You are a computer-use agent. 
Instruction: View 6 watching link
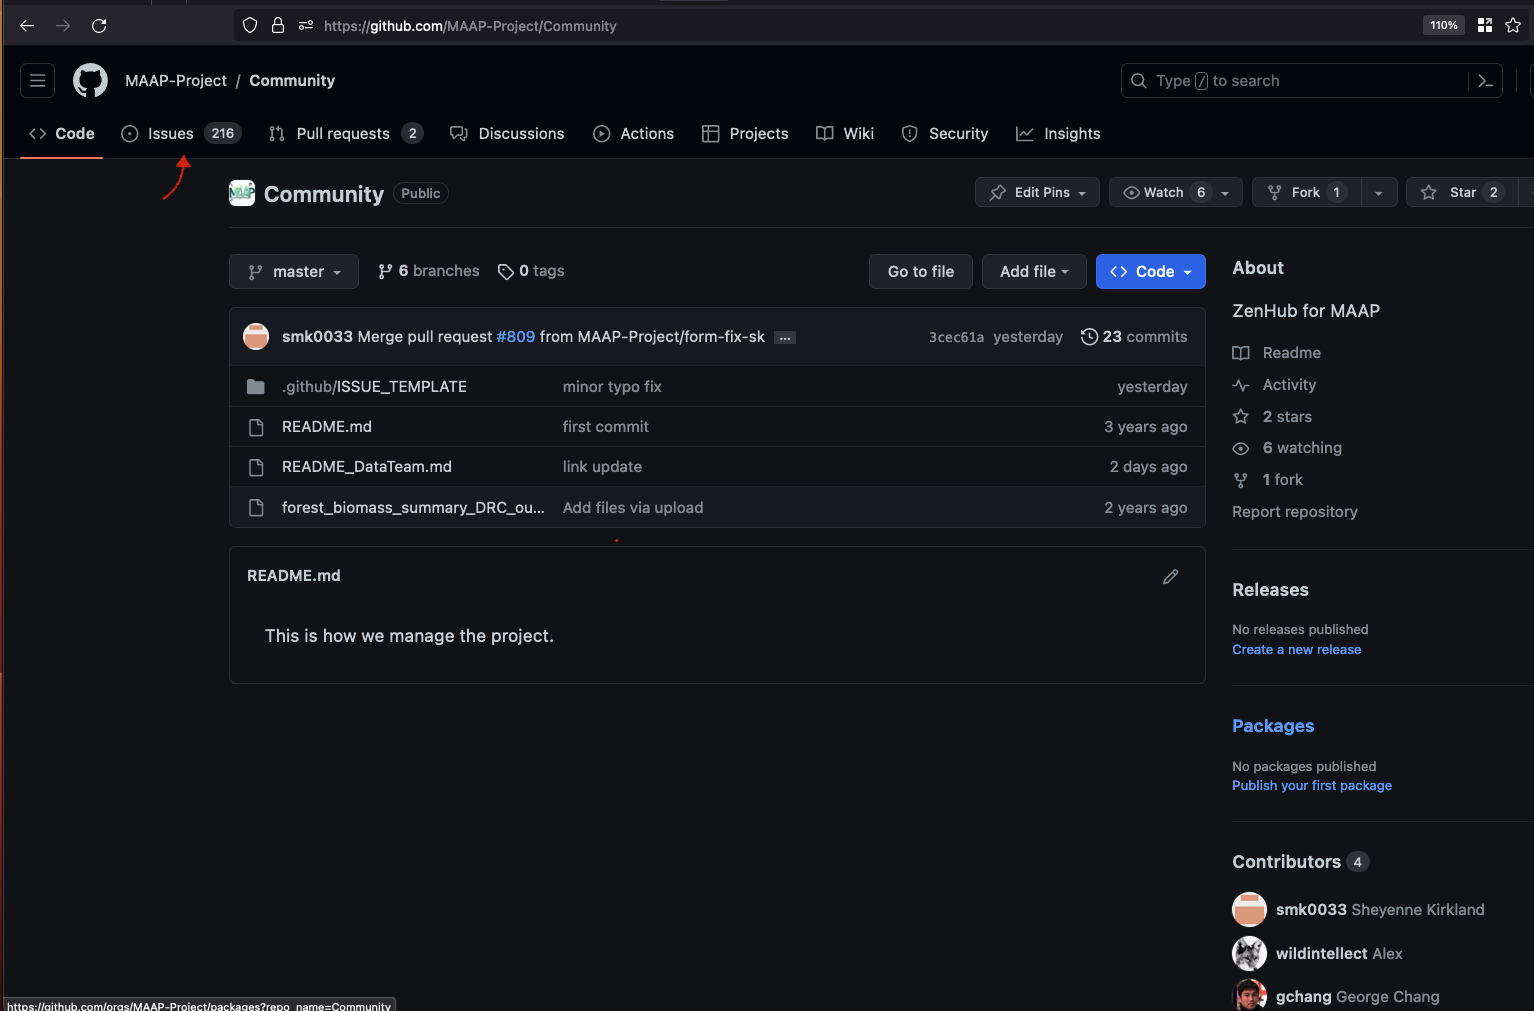1302,448
